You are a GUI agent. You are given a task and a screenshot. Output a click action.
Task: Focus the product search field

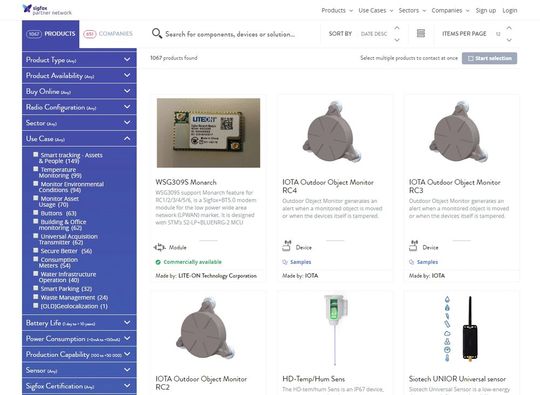230,34
